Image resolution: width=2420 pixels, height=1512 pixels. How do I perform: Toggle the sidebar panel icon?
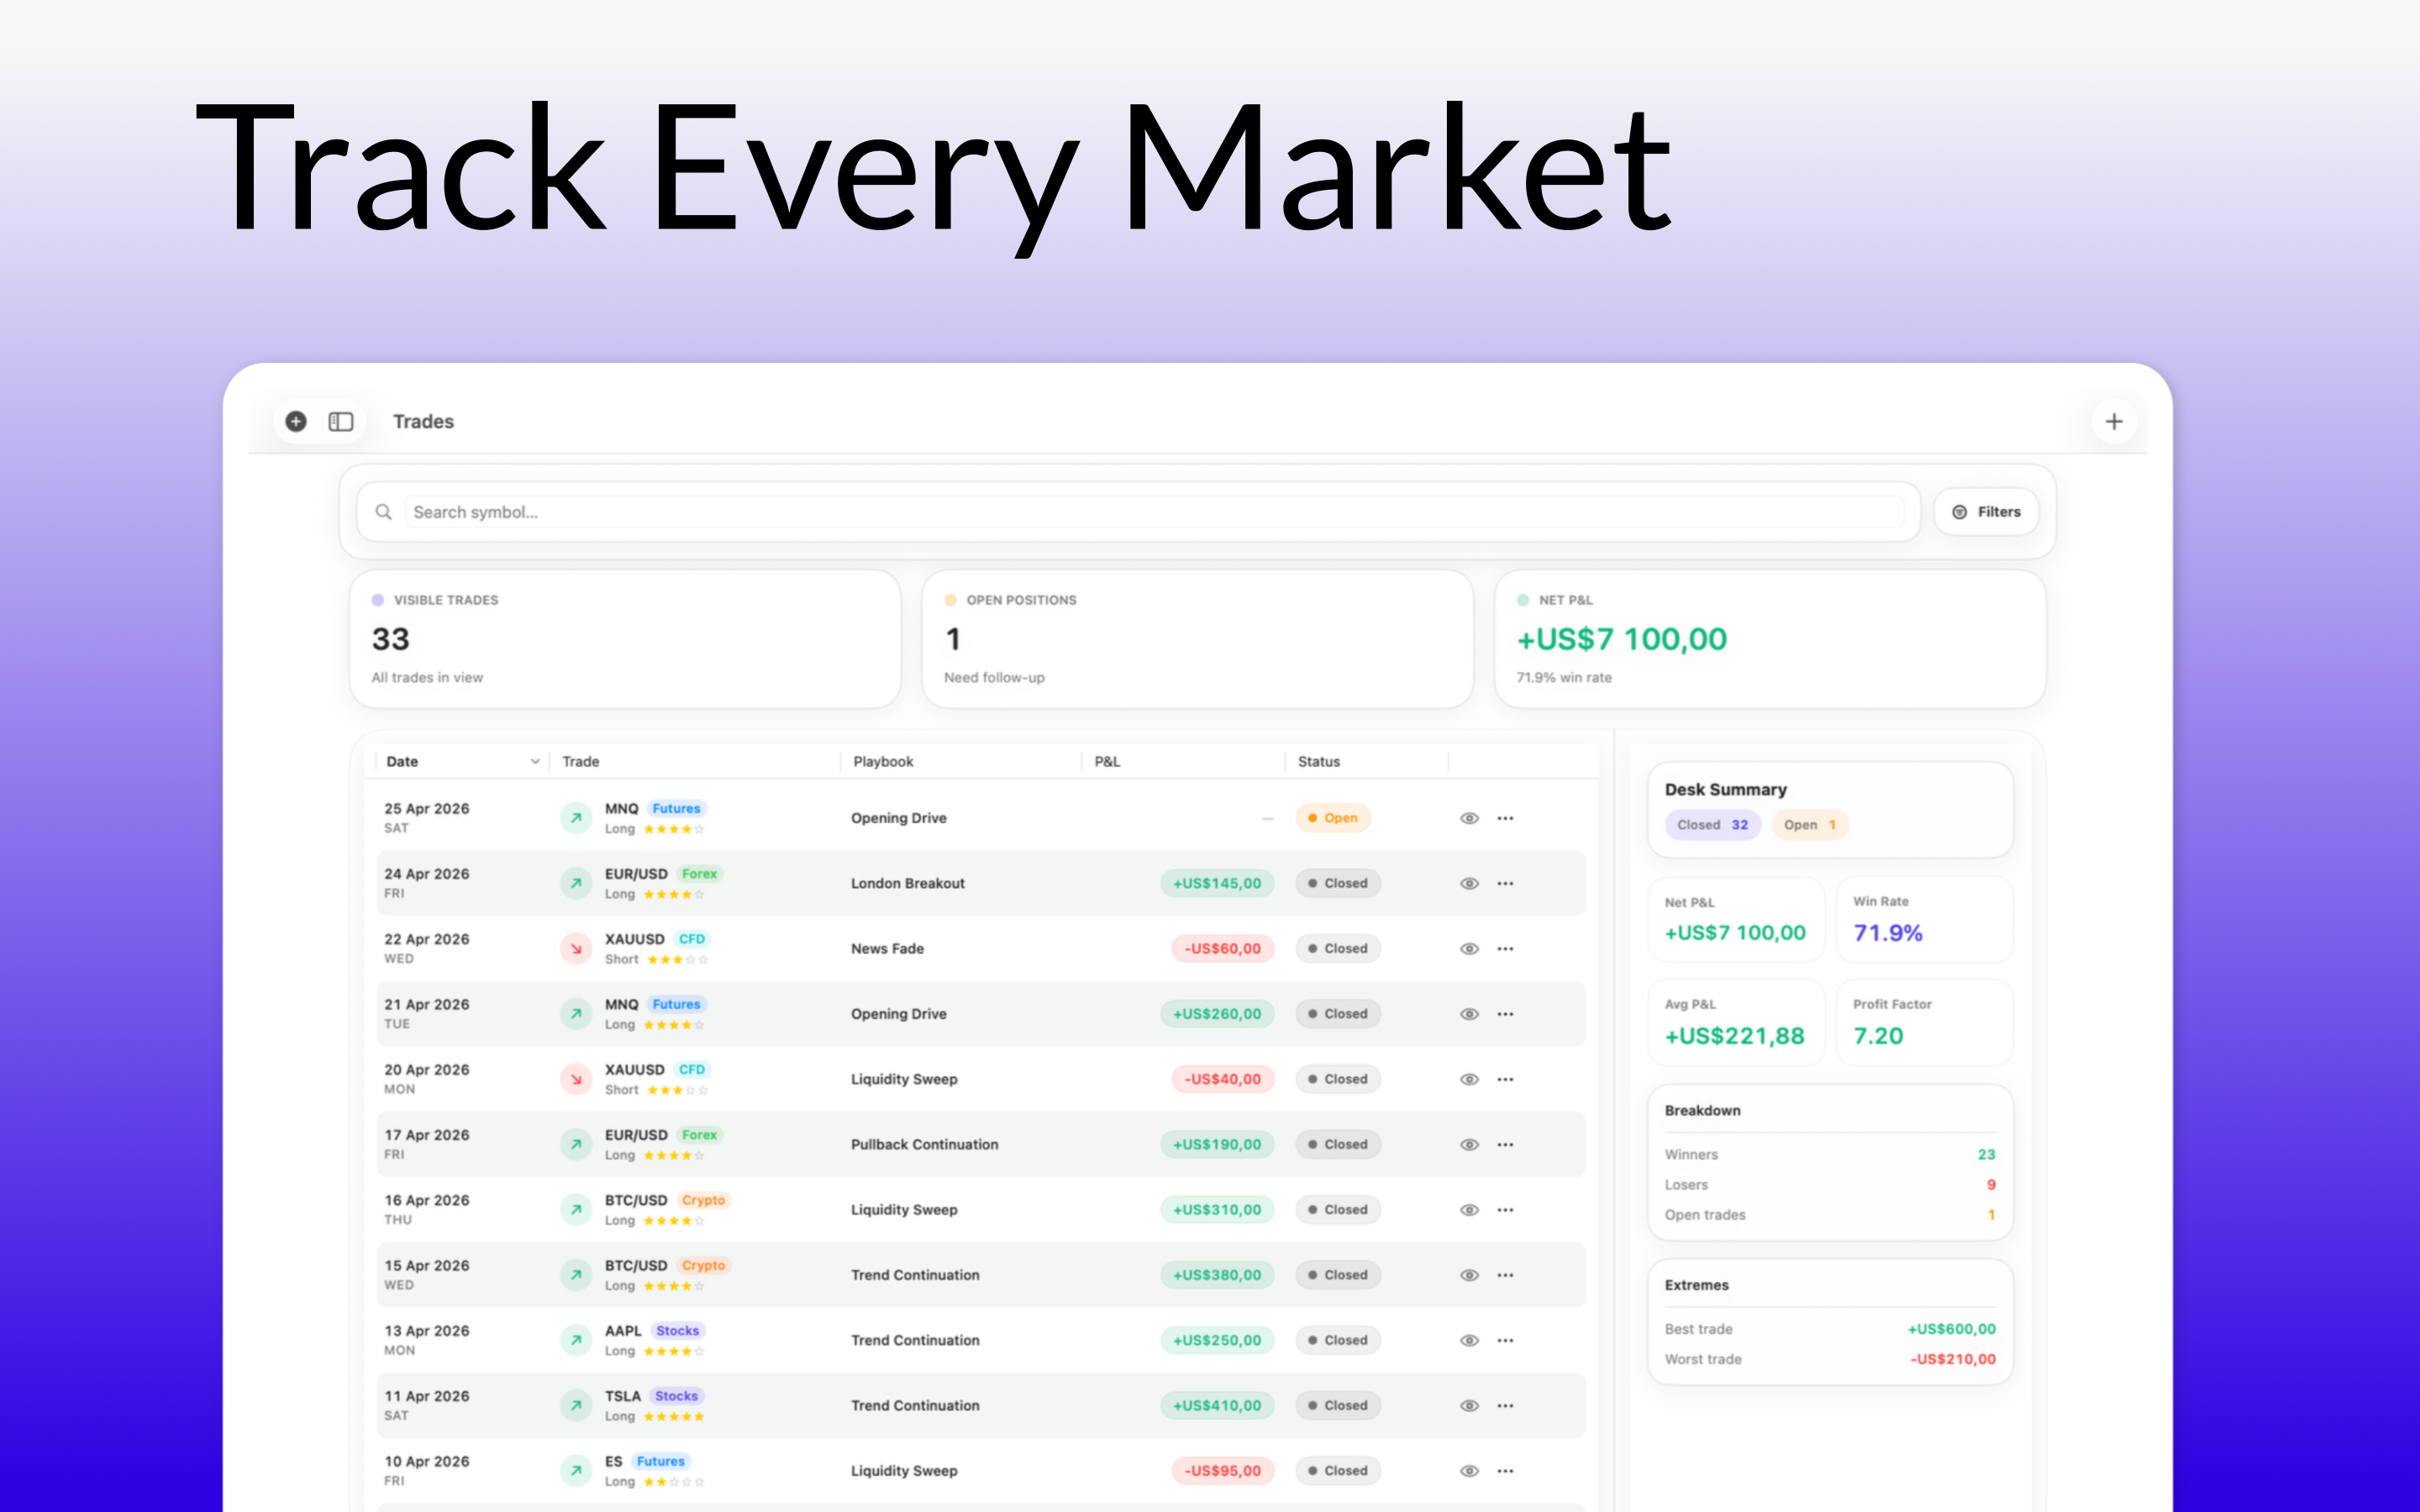tap(341, 421)
